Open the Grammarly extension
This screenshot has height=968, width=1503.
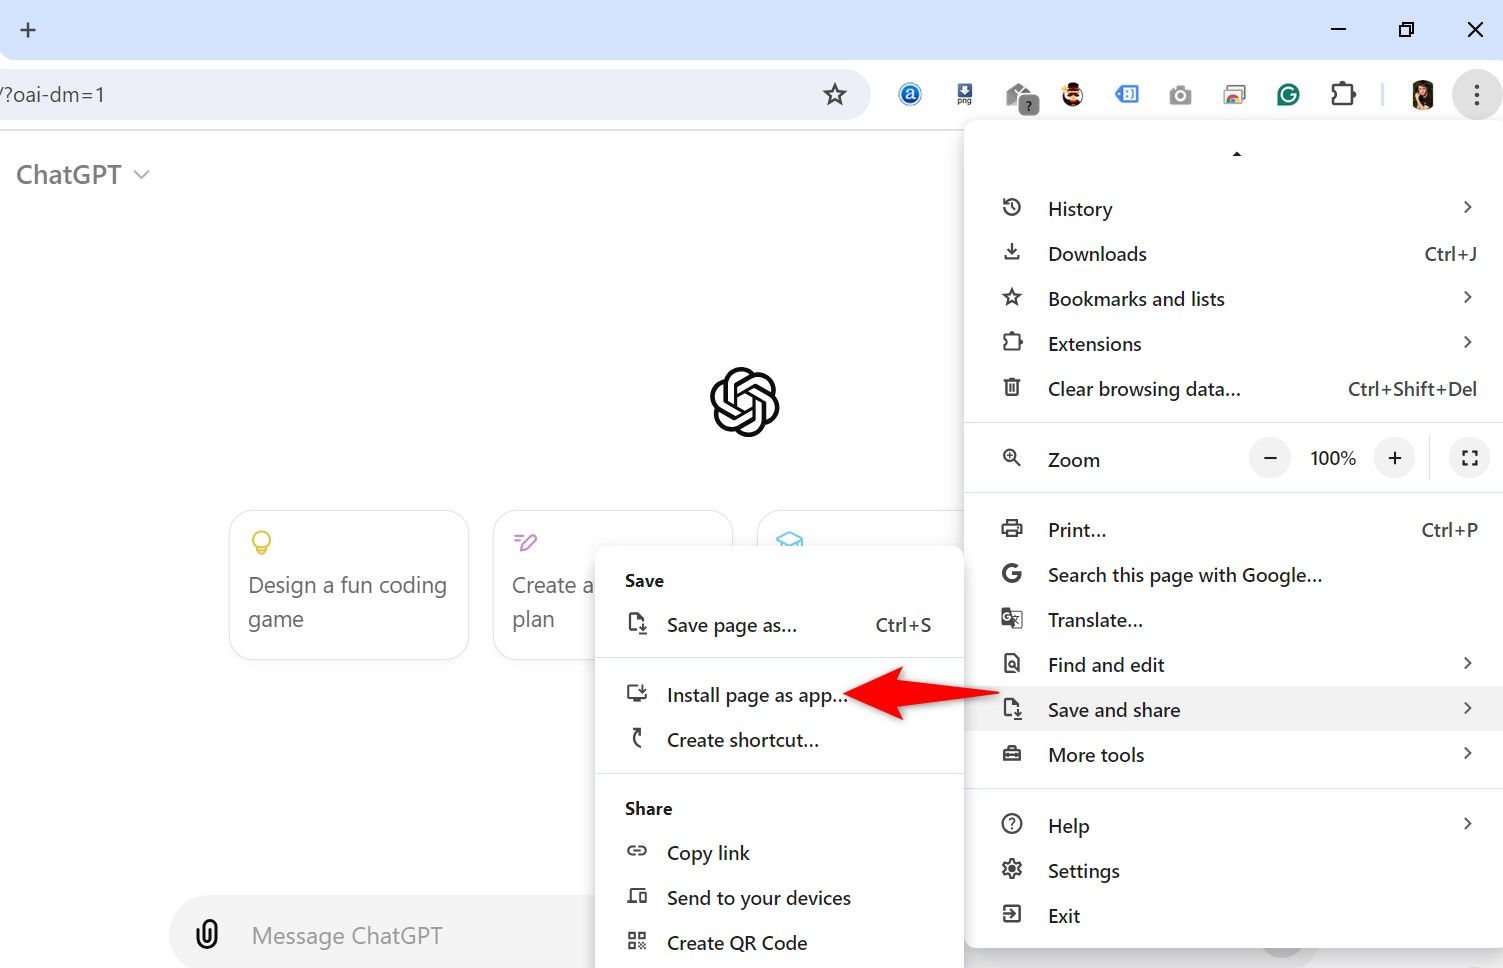coord(1288,94)
